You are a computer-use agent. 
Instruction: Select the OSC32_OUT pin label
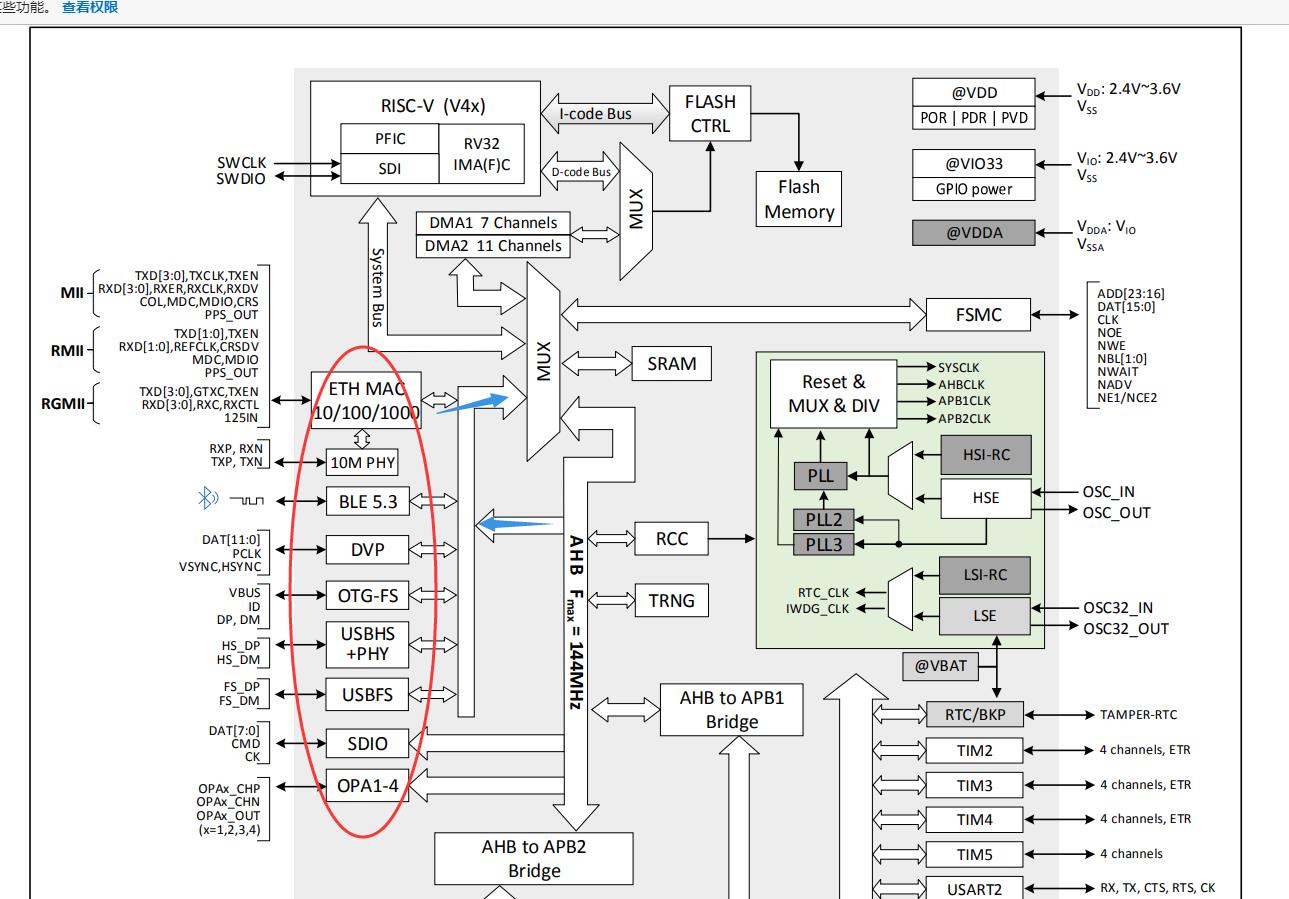coord(1125,628)
